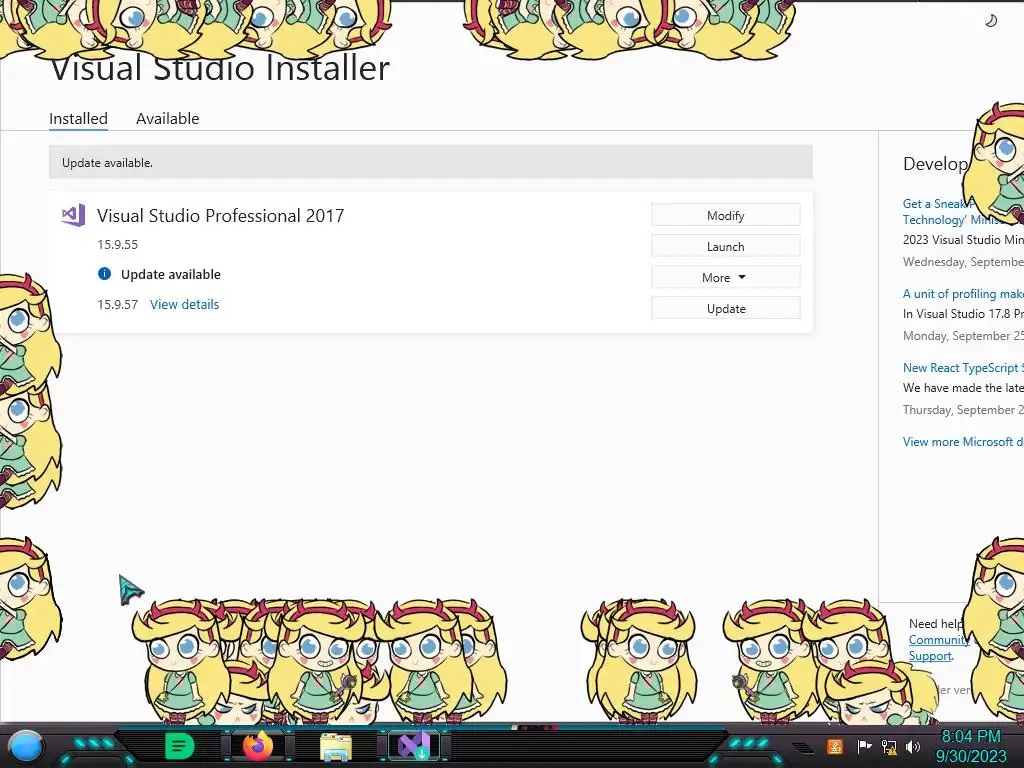Click the blue update info icon

coord(104,274)
